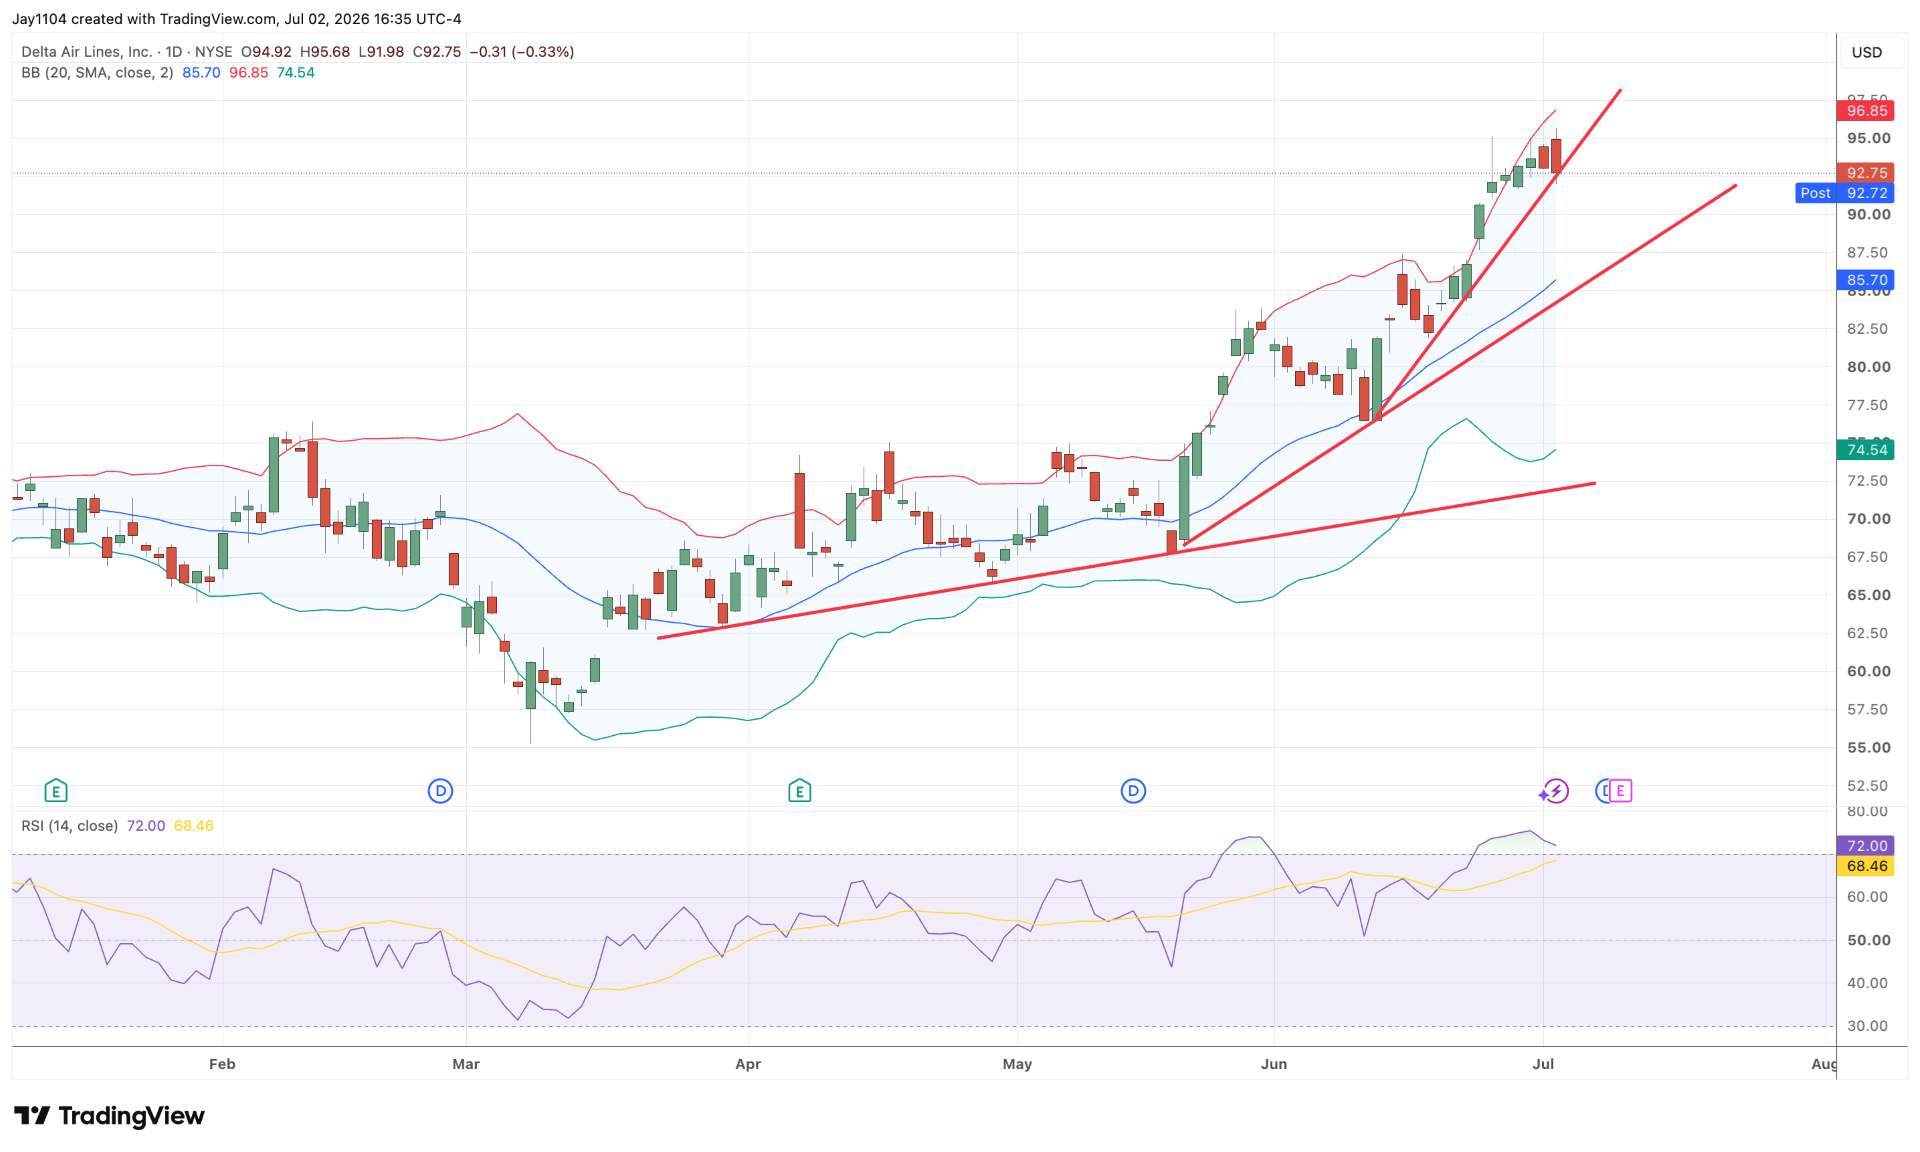Click the blue Post 92.72 post-market label
The image size is (1920, 1152).
(1844, 193)
